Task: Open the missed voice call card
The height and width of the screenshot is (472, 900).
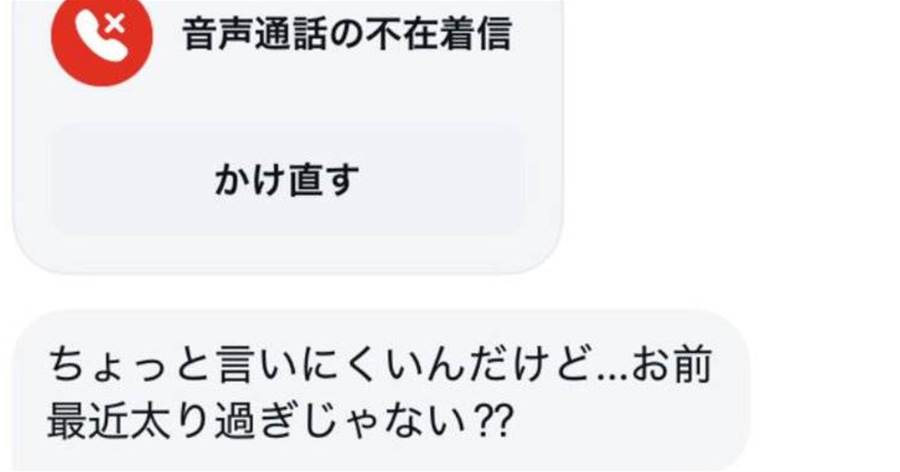Action: coord(288,136)
